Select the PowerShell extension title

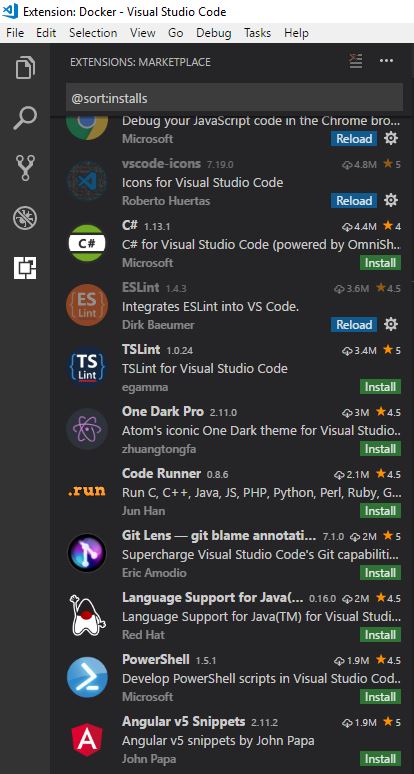tap(155, 659)
